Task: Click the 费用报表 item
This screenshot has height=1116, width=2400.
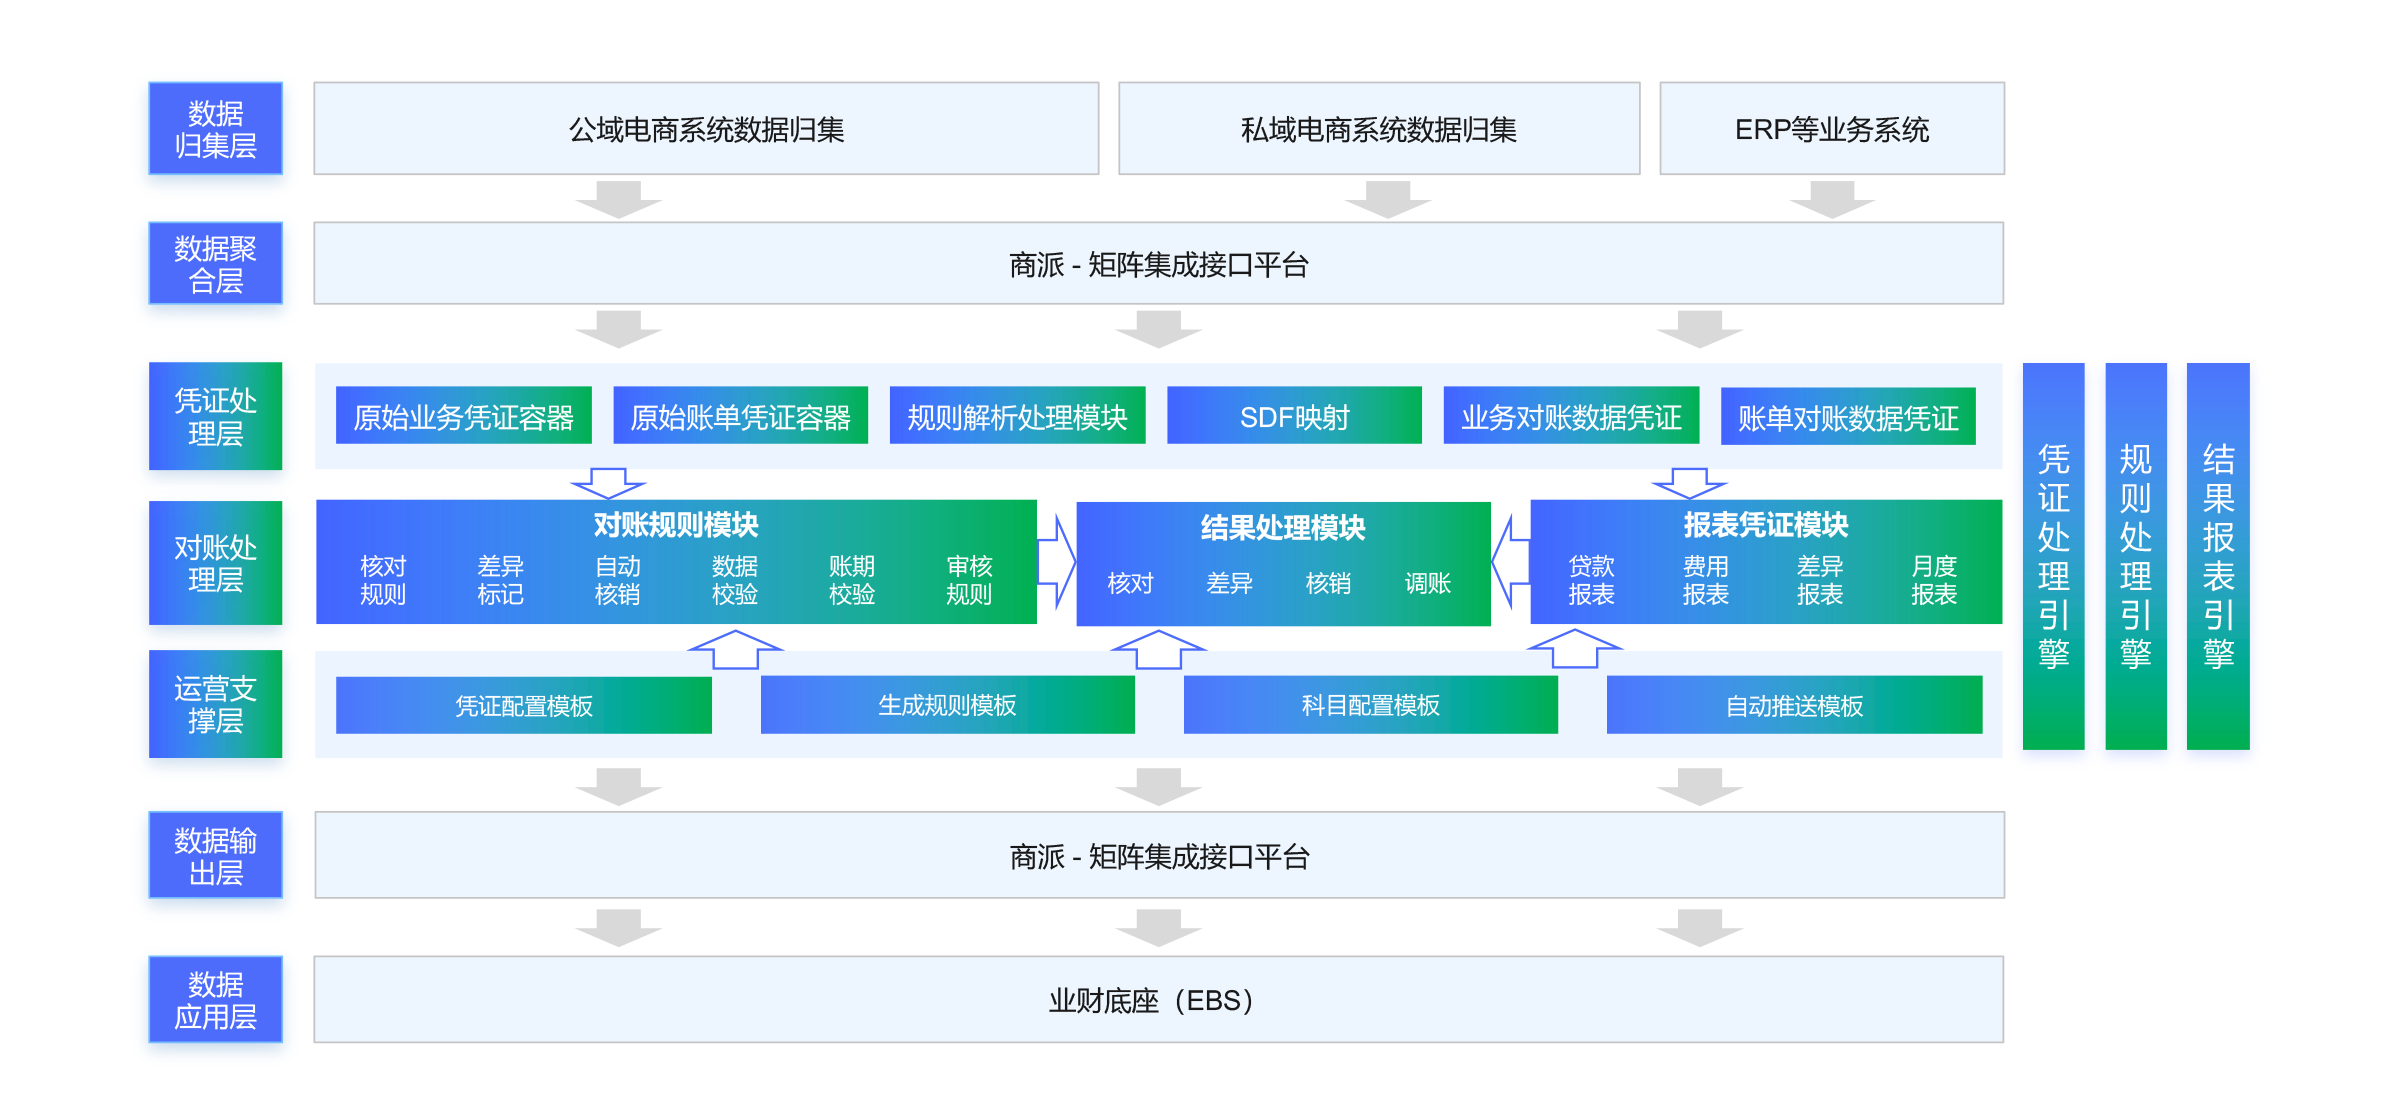Action: [x=1706, y=580]
